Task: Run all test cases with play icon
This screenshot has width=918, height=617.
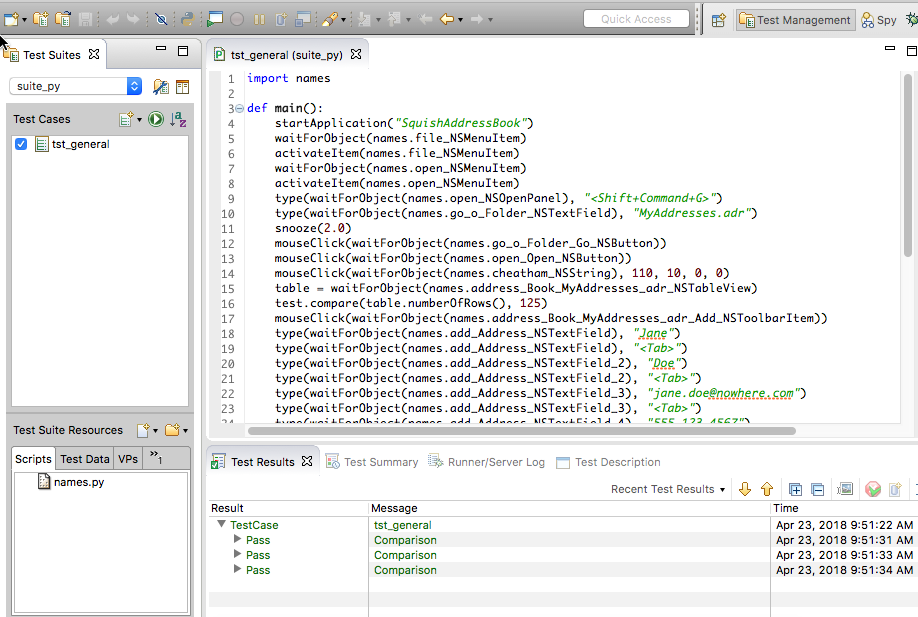Action: click(x=156, y=119)
